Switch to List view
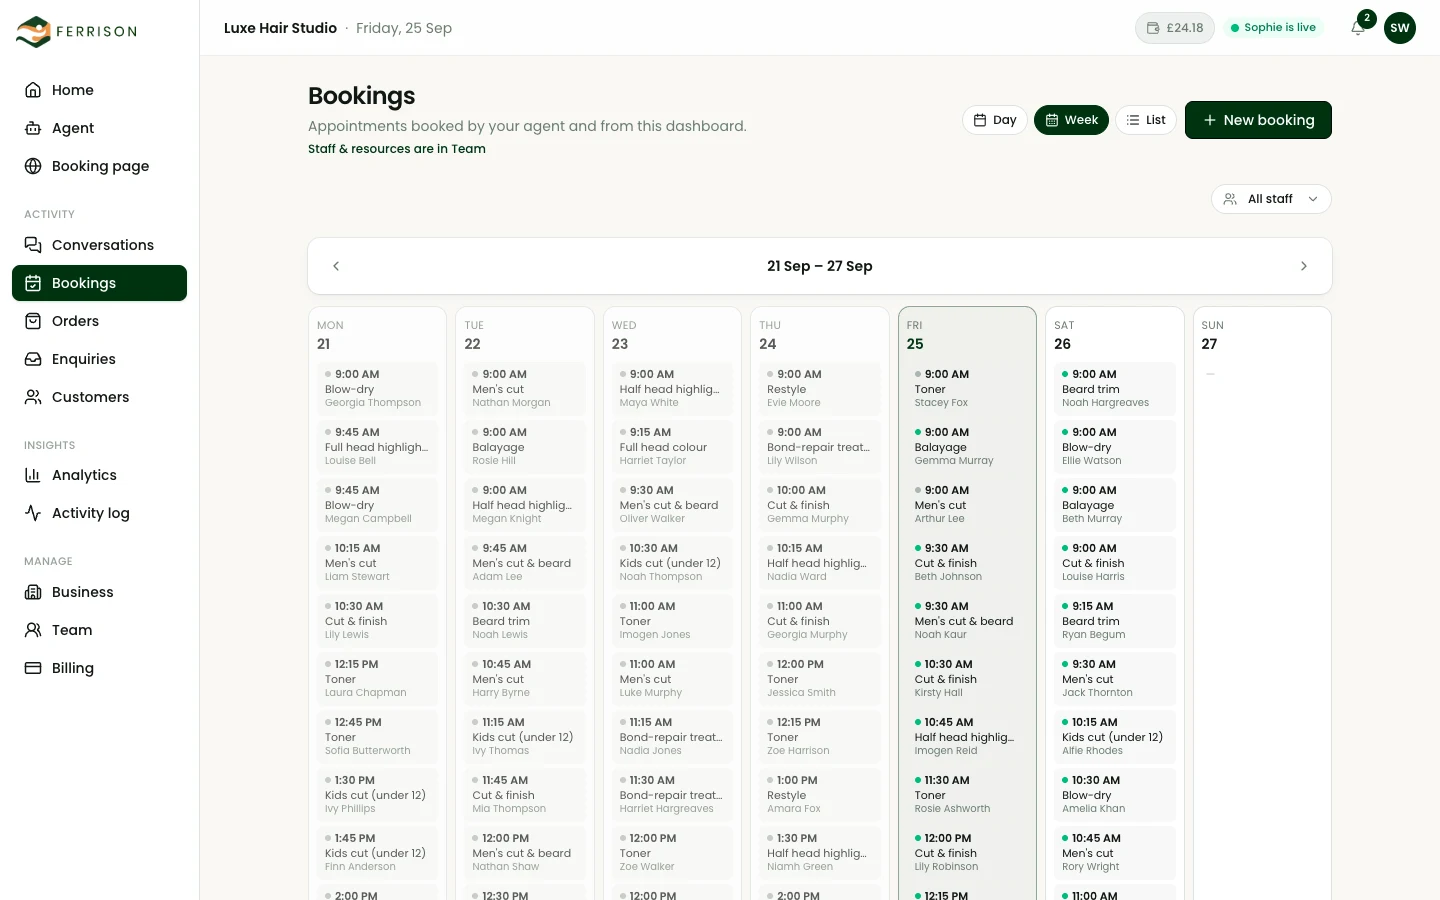This screenshot has width=1440, height=900. point(1146,120)
